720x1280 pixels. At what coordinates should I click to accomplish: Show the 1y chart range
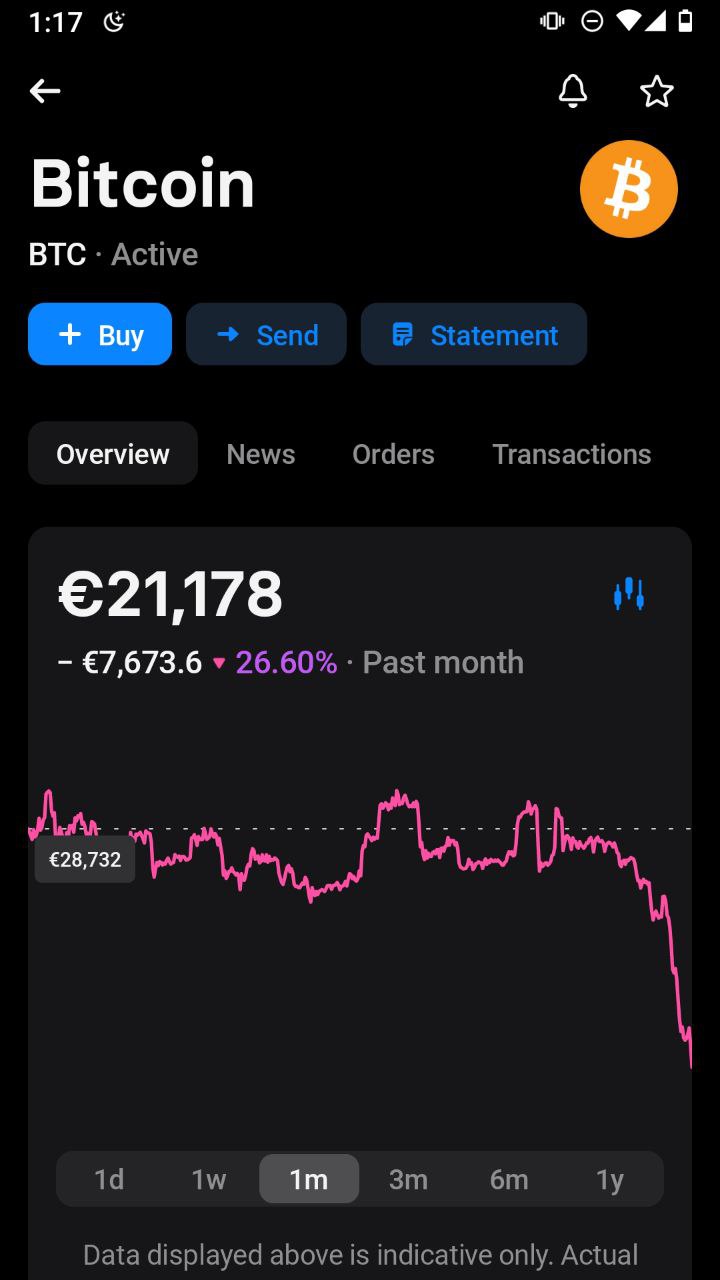610,1179
